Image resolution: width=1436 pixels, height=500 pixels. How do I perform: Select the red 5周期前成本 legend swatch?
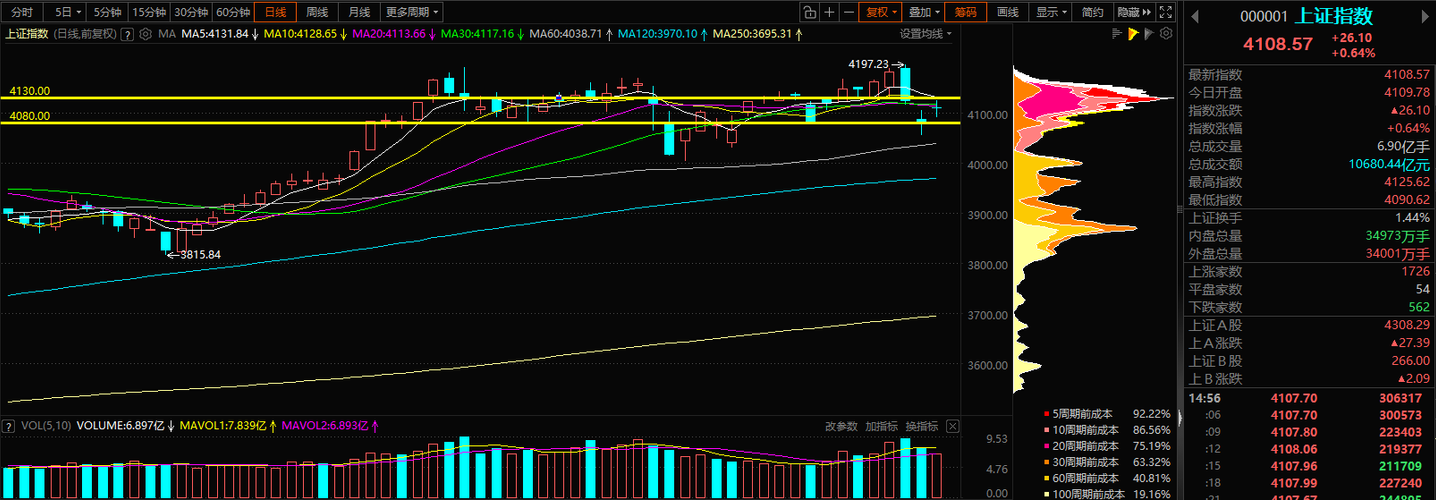(x=1047, y=413)
